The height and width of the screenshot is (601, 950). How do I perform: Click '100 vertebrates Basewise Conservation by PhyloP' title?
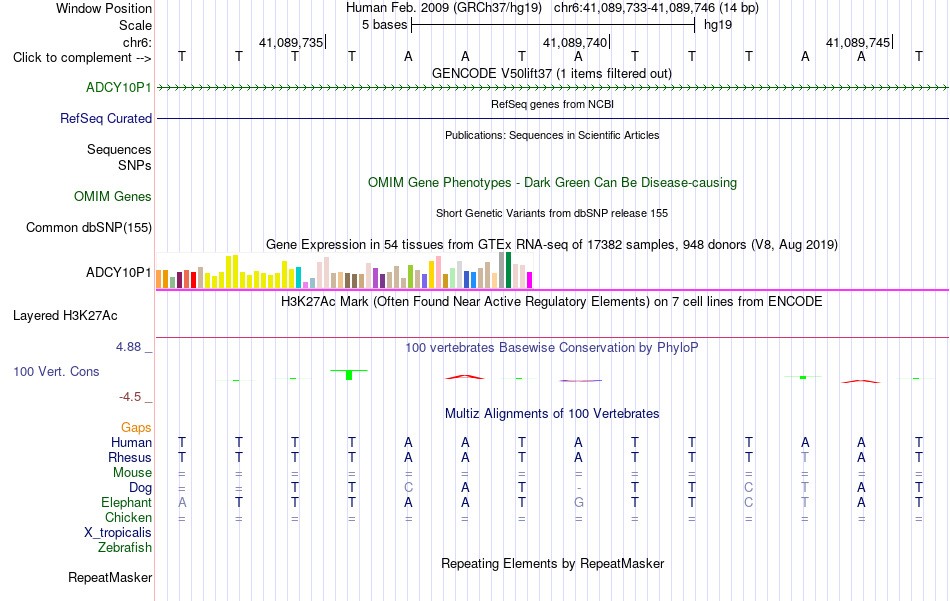(551, 348)
